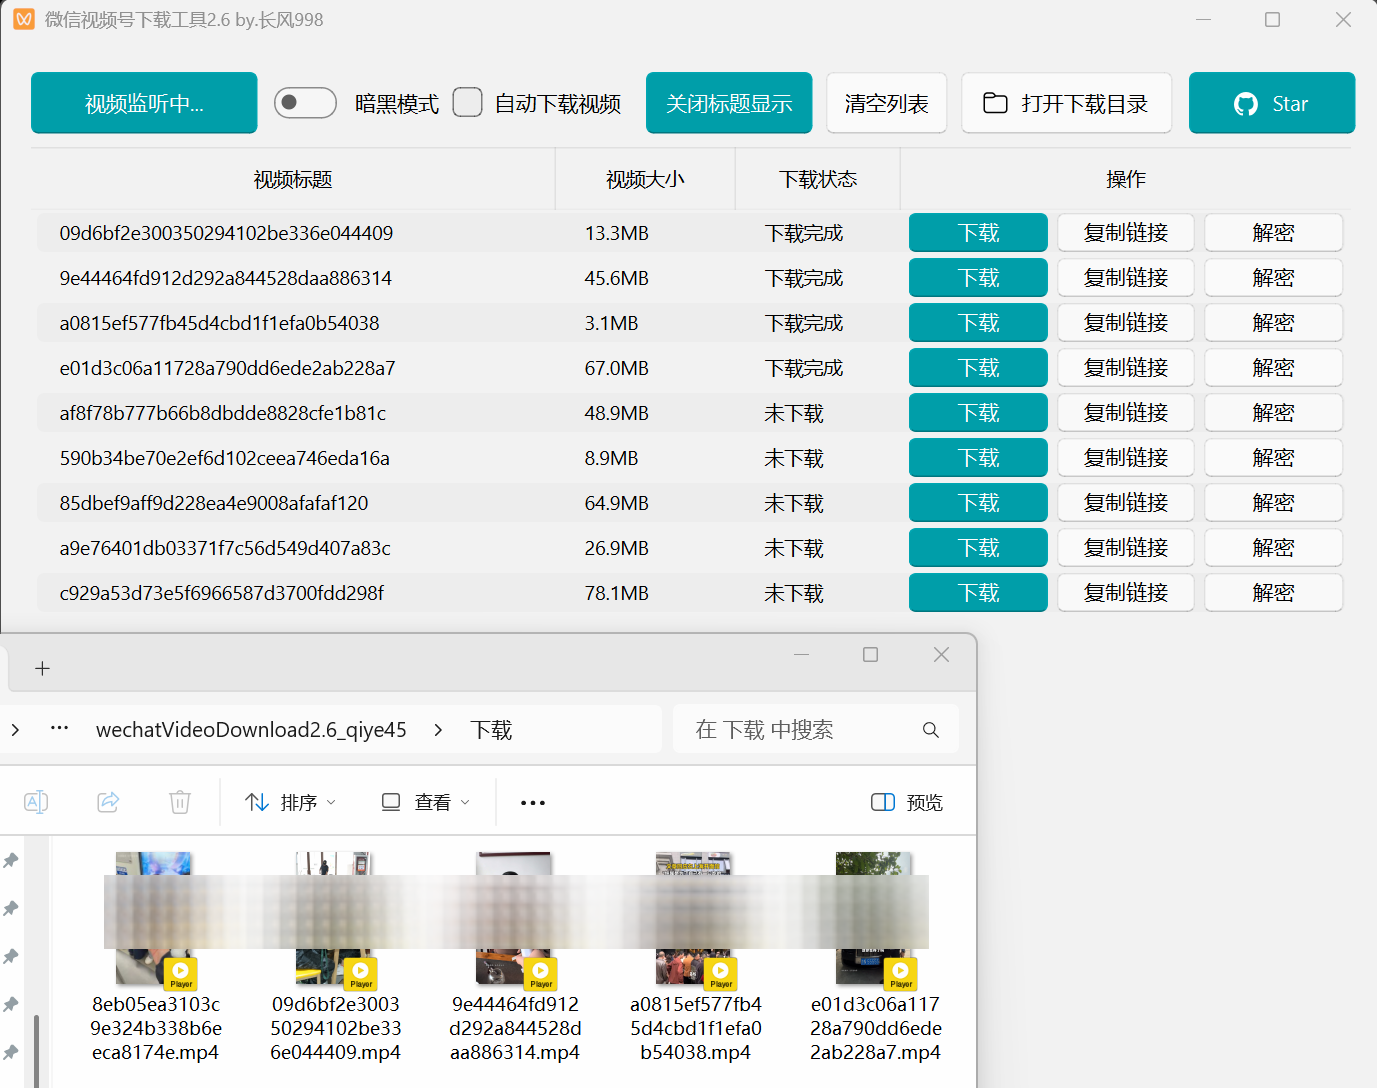Image resolution: width=1377 pixels, height=1088 pixels.
Task: Expand the breadcrumb chevron after wechatVideoDownload2.6_qiye45
Action: coord(438,729)
